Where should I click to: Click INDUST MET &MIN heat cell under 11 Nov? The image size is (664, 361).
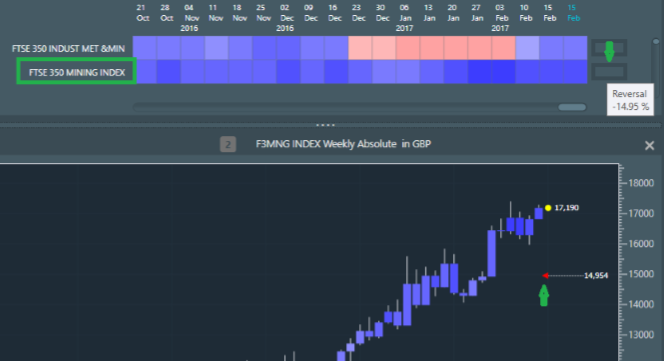pos(216,48)
